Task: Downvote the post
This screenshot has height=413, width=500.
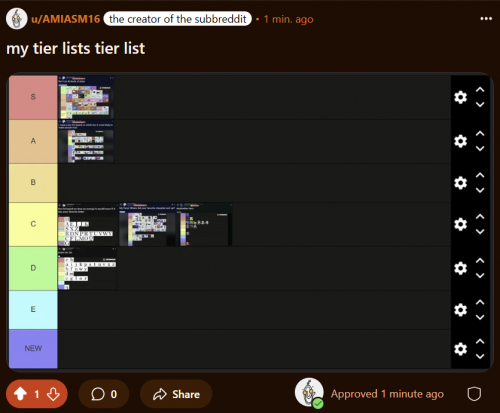Action: point(53,394)
